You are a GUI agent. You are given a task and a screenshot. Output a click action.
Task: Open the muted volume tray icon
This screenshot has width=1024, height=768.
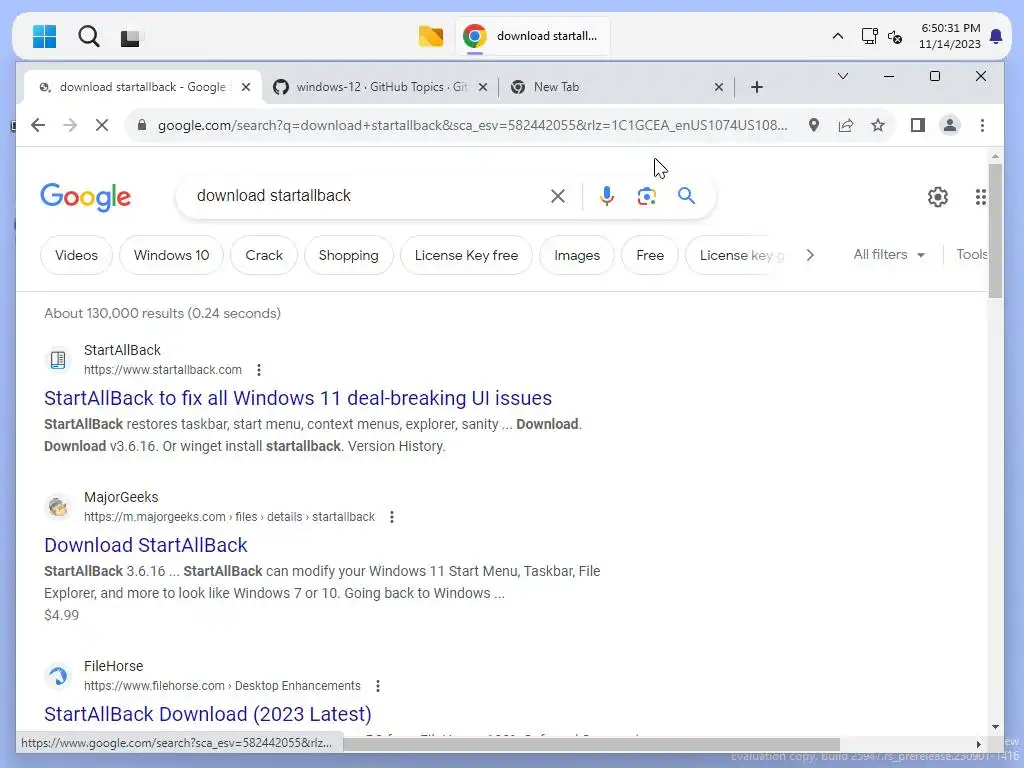tap(895, 37)
